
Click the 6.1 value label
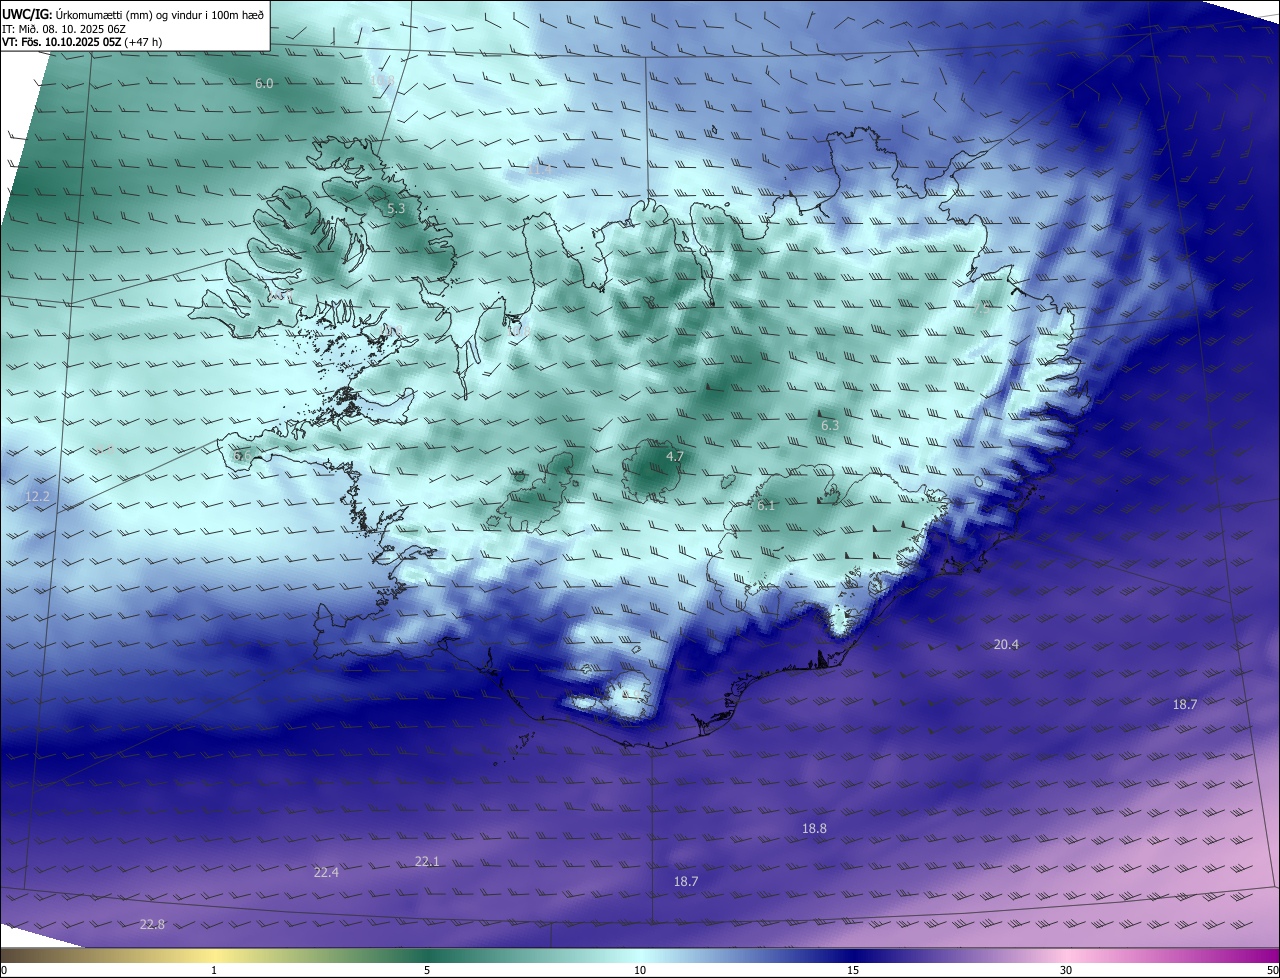click(x=766, y=506)
